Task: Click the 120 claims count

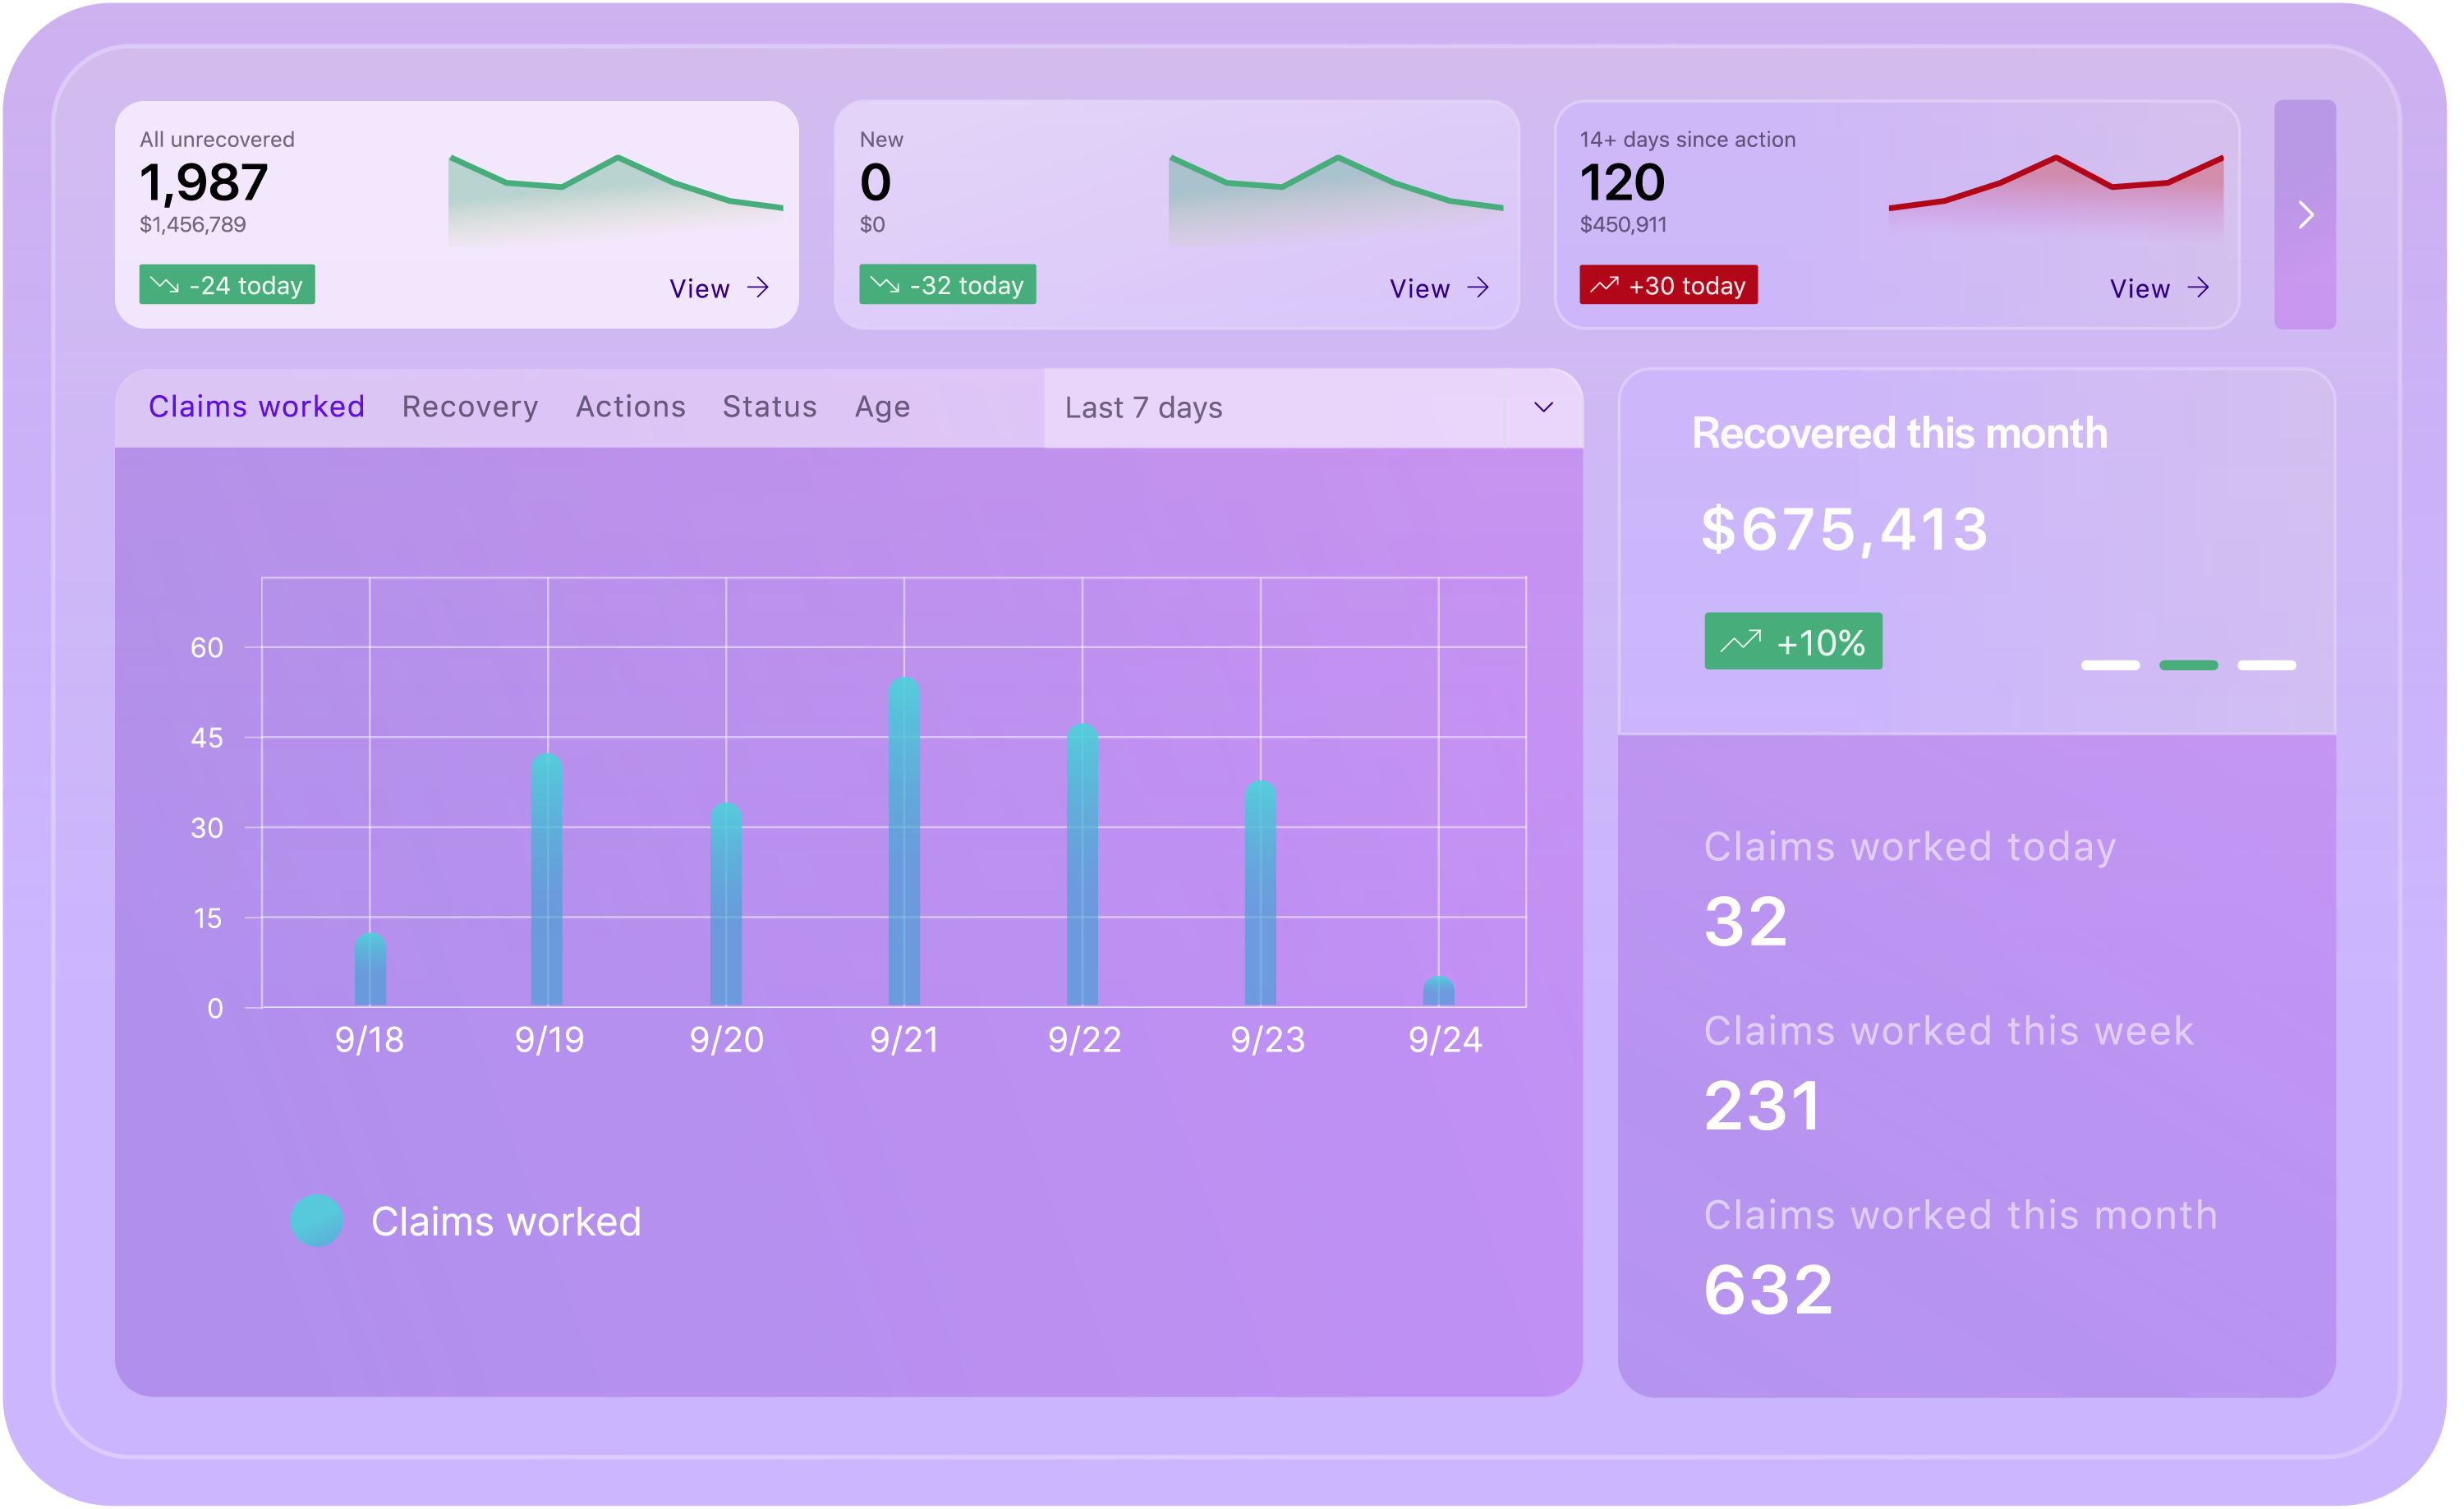Action: (1623, 183)
